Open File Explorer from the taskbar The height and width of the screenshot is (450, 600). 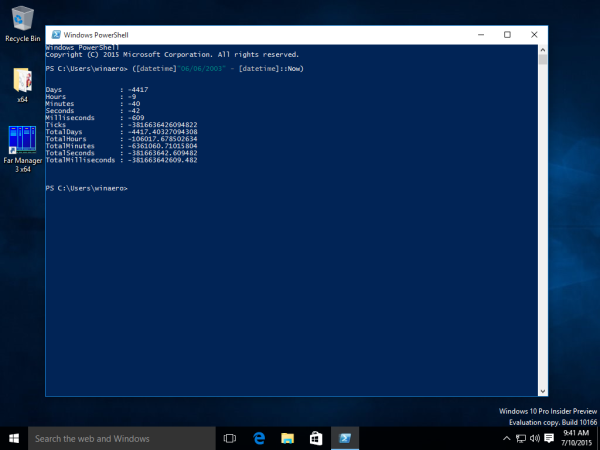click(287, 439)
